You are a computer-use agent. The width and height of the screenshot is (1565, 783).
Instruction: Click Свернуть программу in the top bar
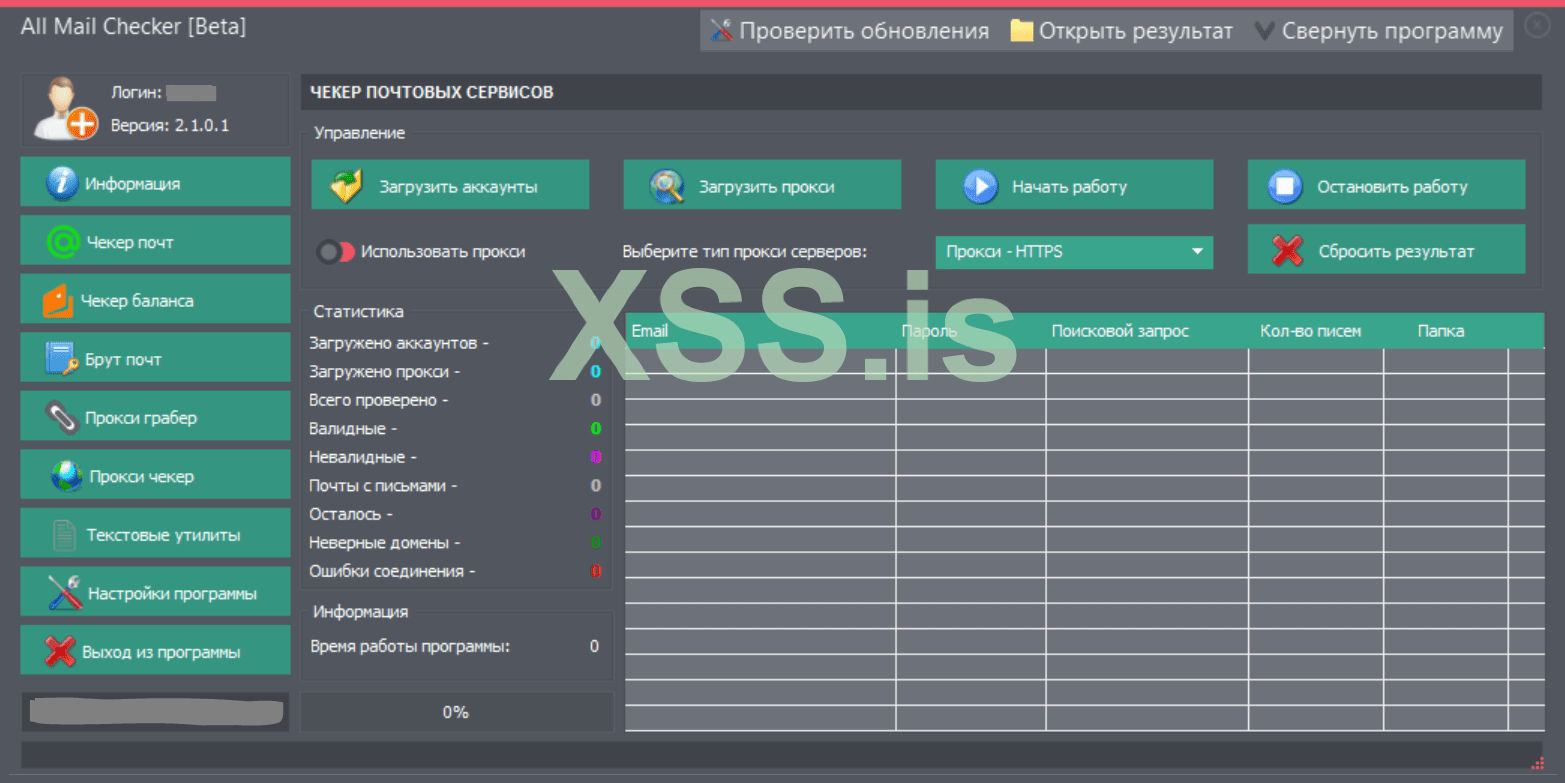coord(1379,31)
